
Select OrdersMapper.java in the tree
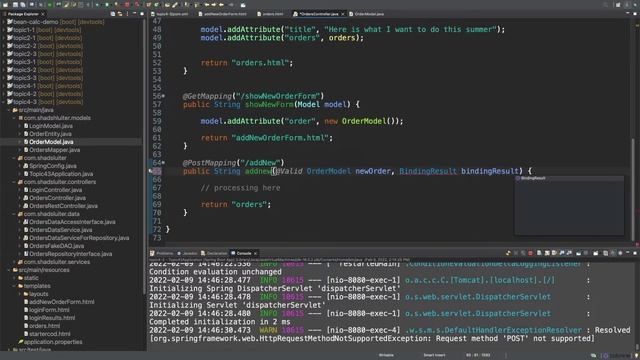coord(54,150)
